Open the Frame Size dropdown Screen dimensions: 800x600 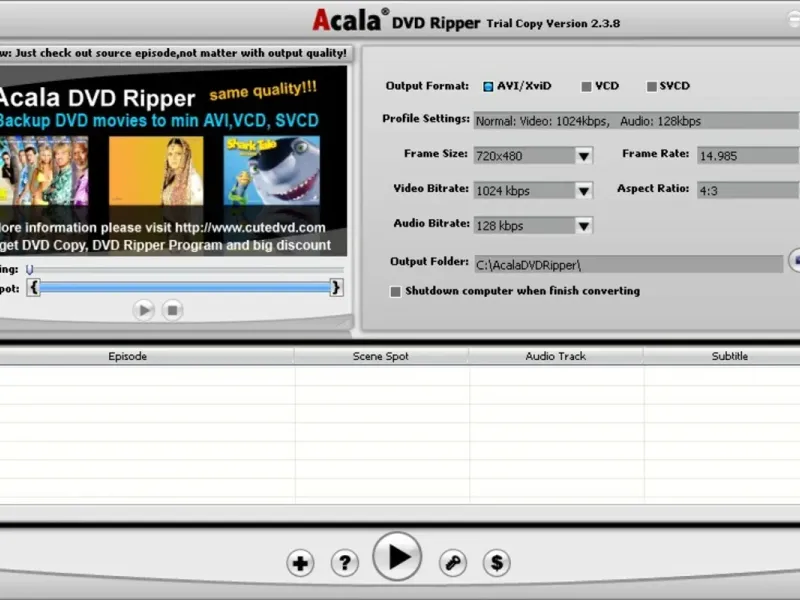point(584,156)
